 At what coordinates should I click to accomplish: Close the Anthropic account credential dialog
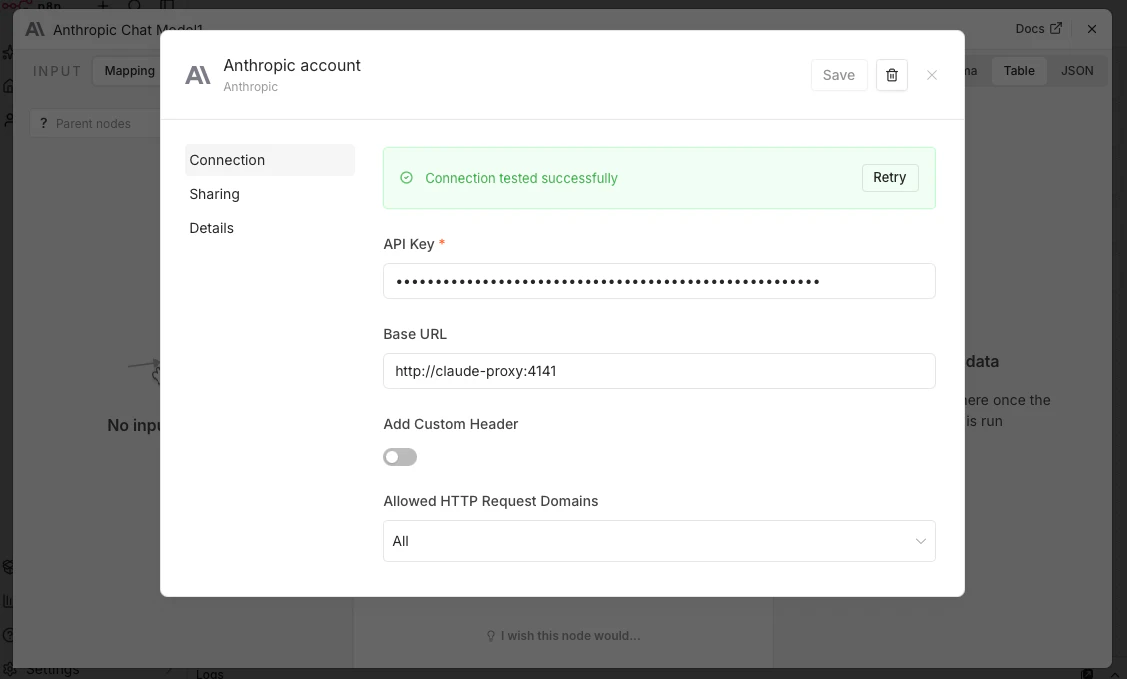(x=932, y=75)
